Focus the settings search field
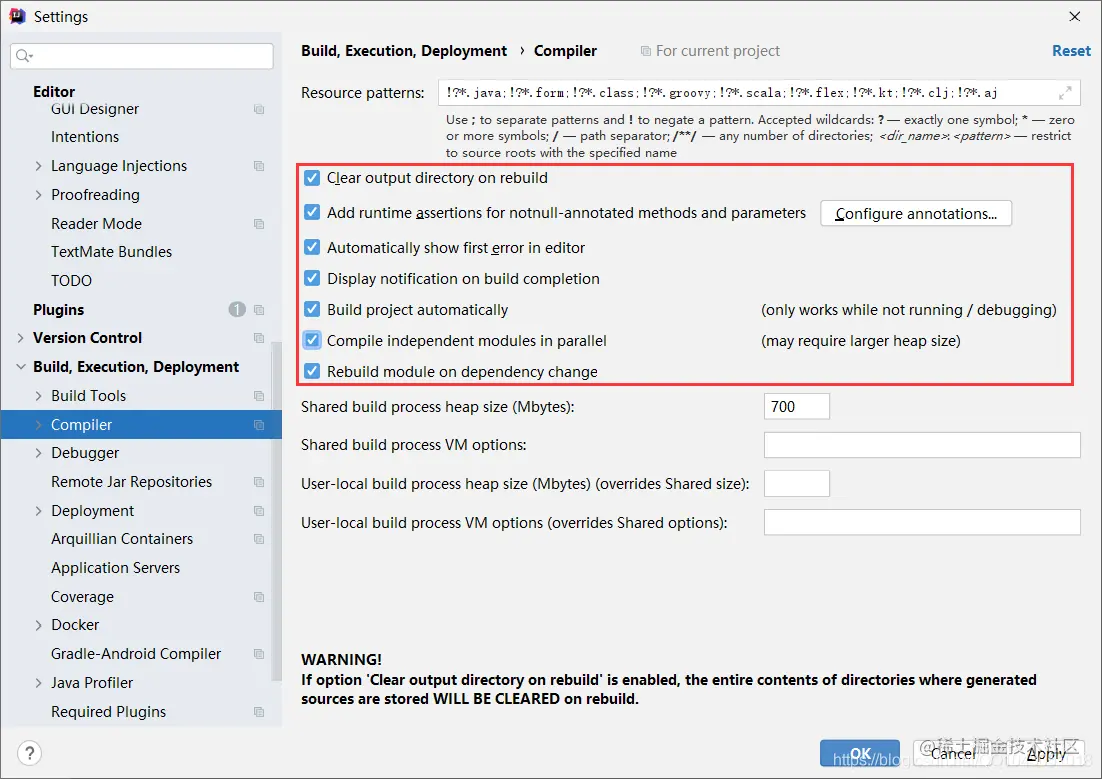The width and height of the screenshot is (1102, 779). click(142, 56)
